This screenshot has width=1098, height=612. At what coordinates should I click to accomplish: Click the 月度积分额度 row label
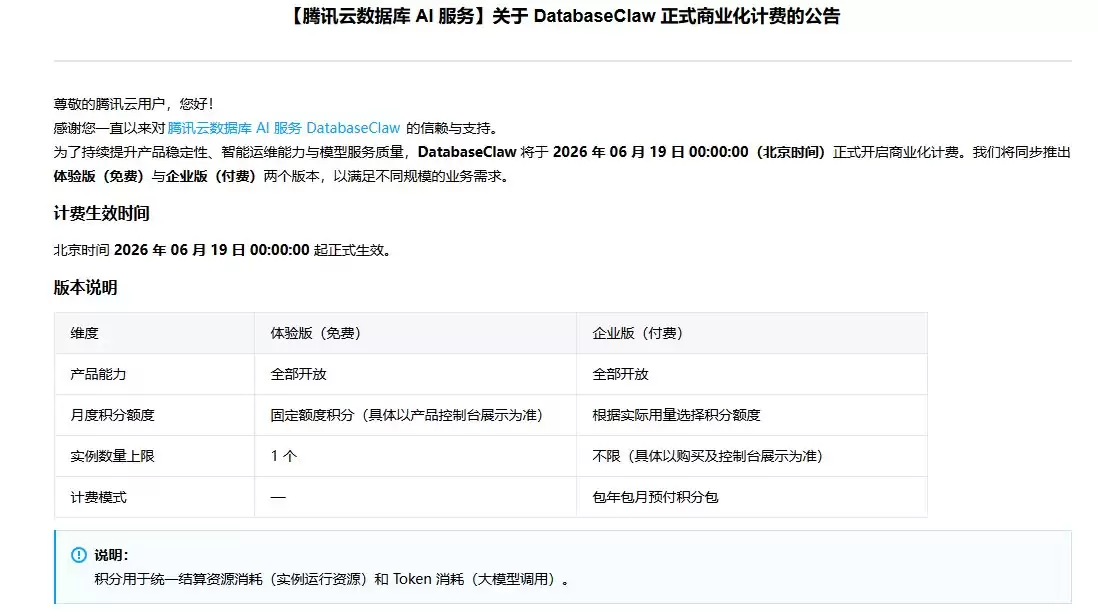[112, 415]
